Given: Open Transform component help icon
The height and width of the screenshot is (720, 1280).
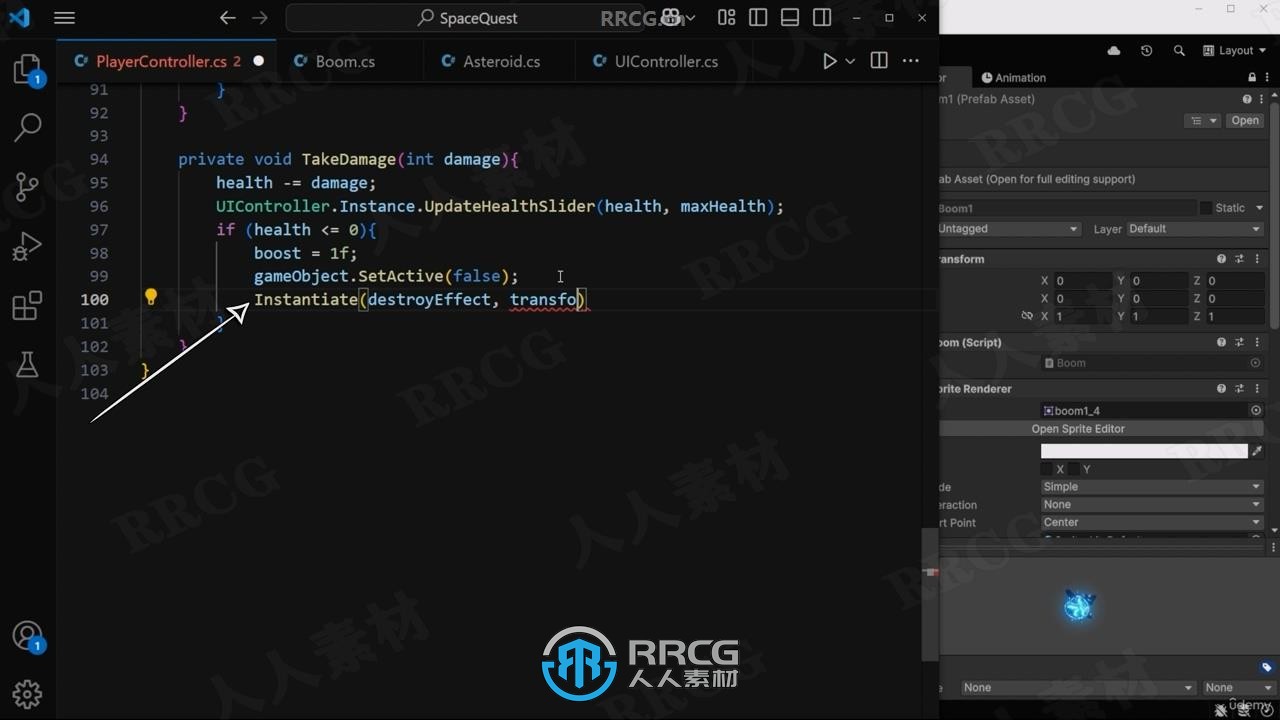Looking at the screenshot, I should coord(1222,259).
